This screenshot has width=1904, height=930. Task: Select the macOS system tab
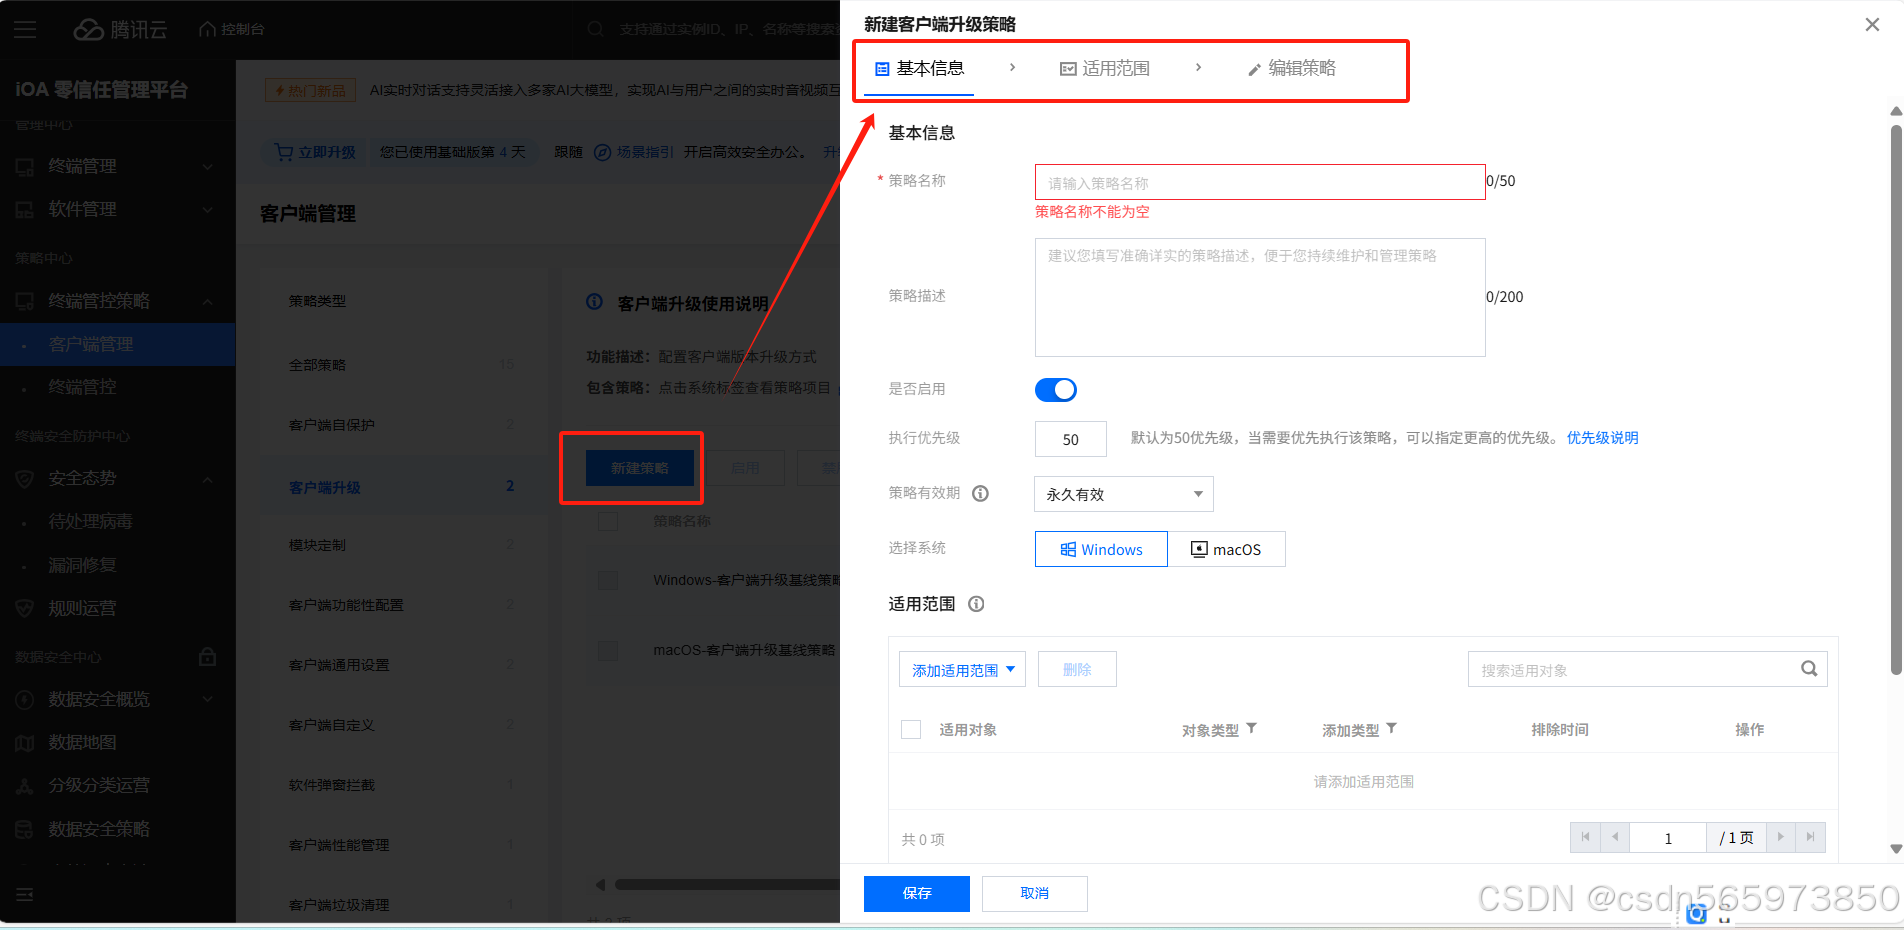coord(1227,548)
